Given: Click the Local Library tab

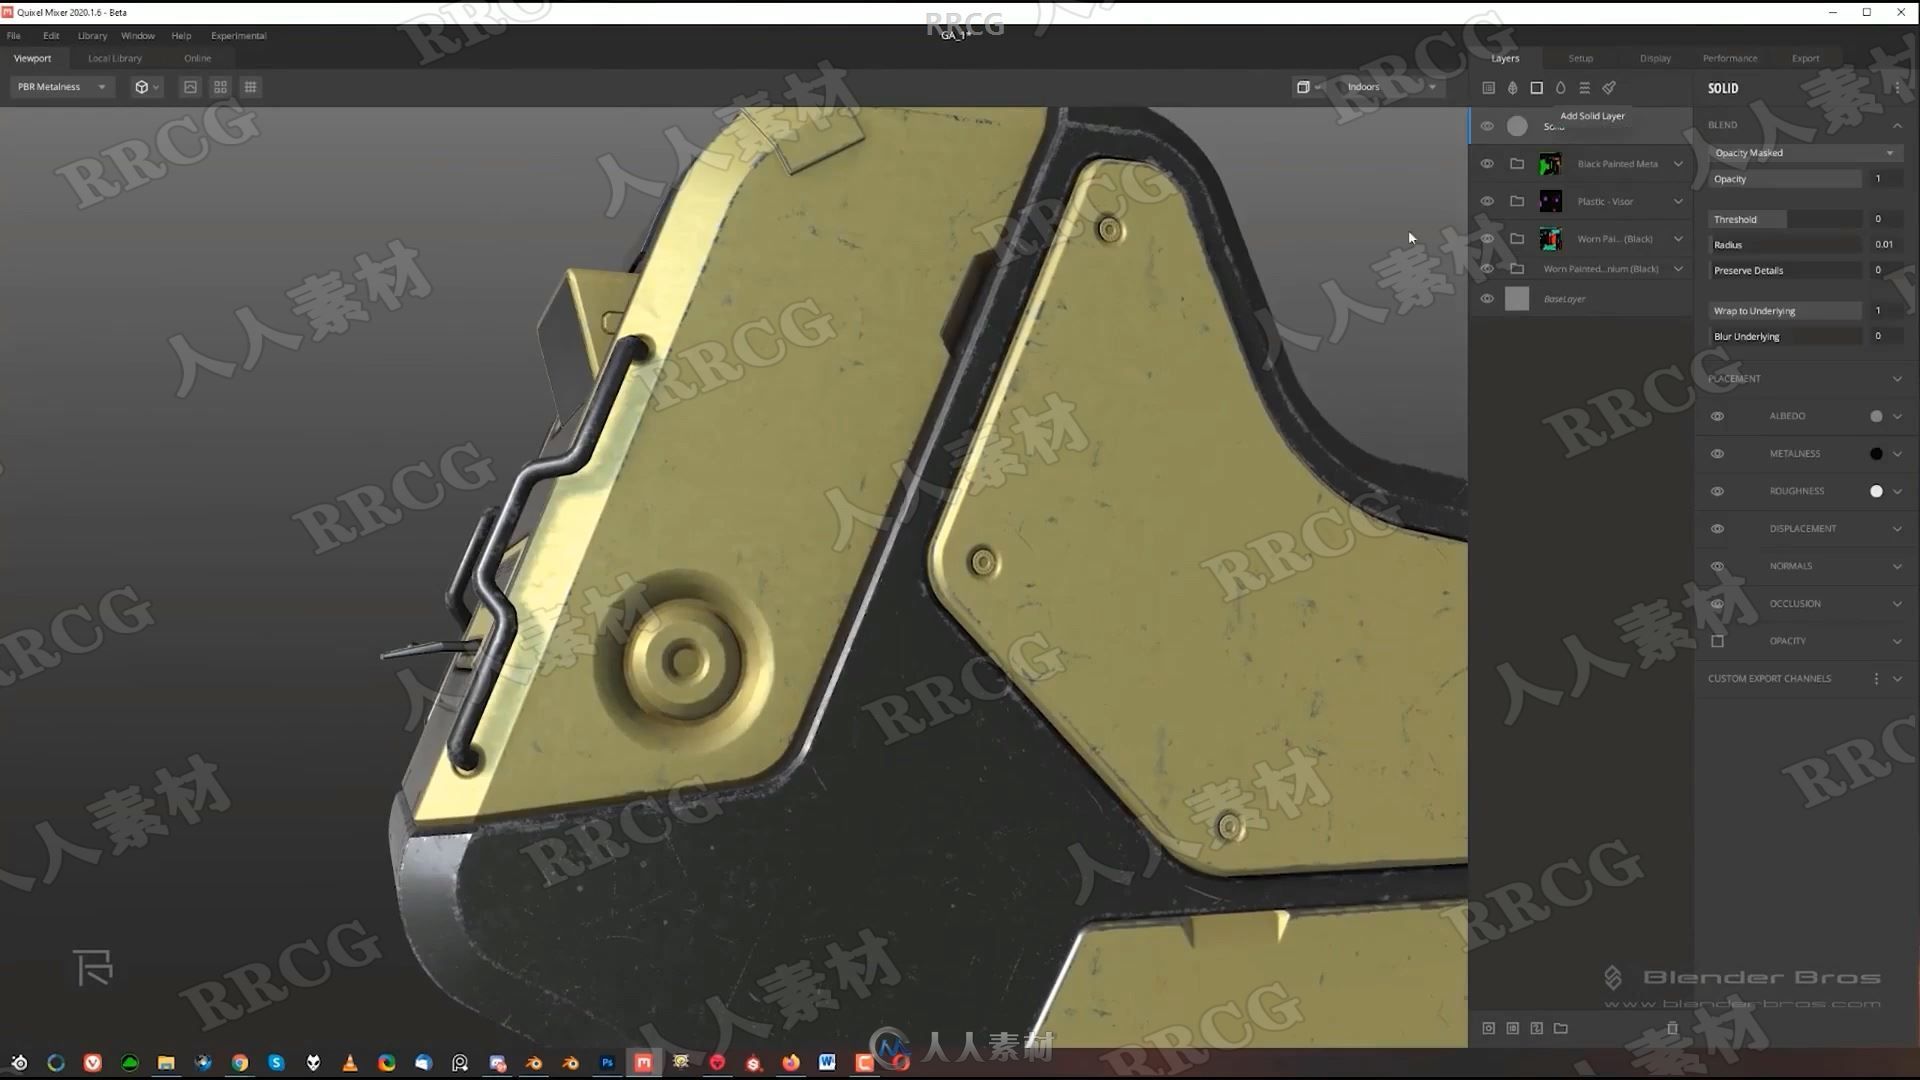Looking at the screenshot, I should point(115,58).
